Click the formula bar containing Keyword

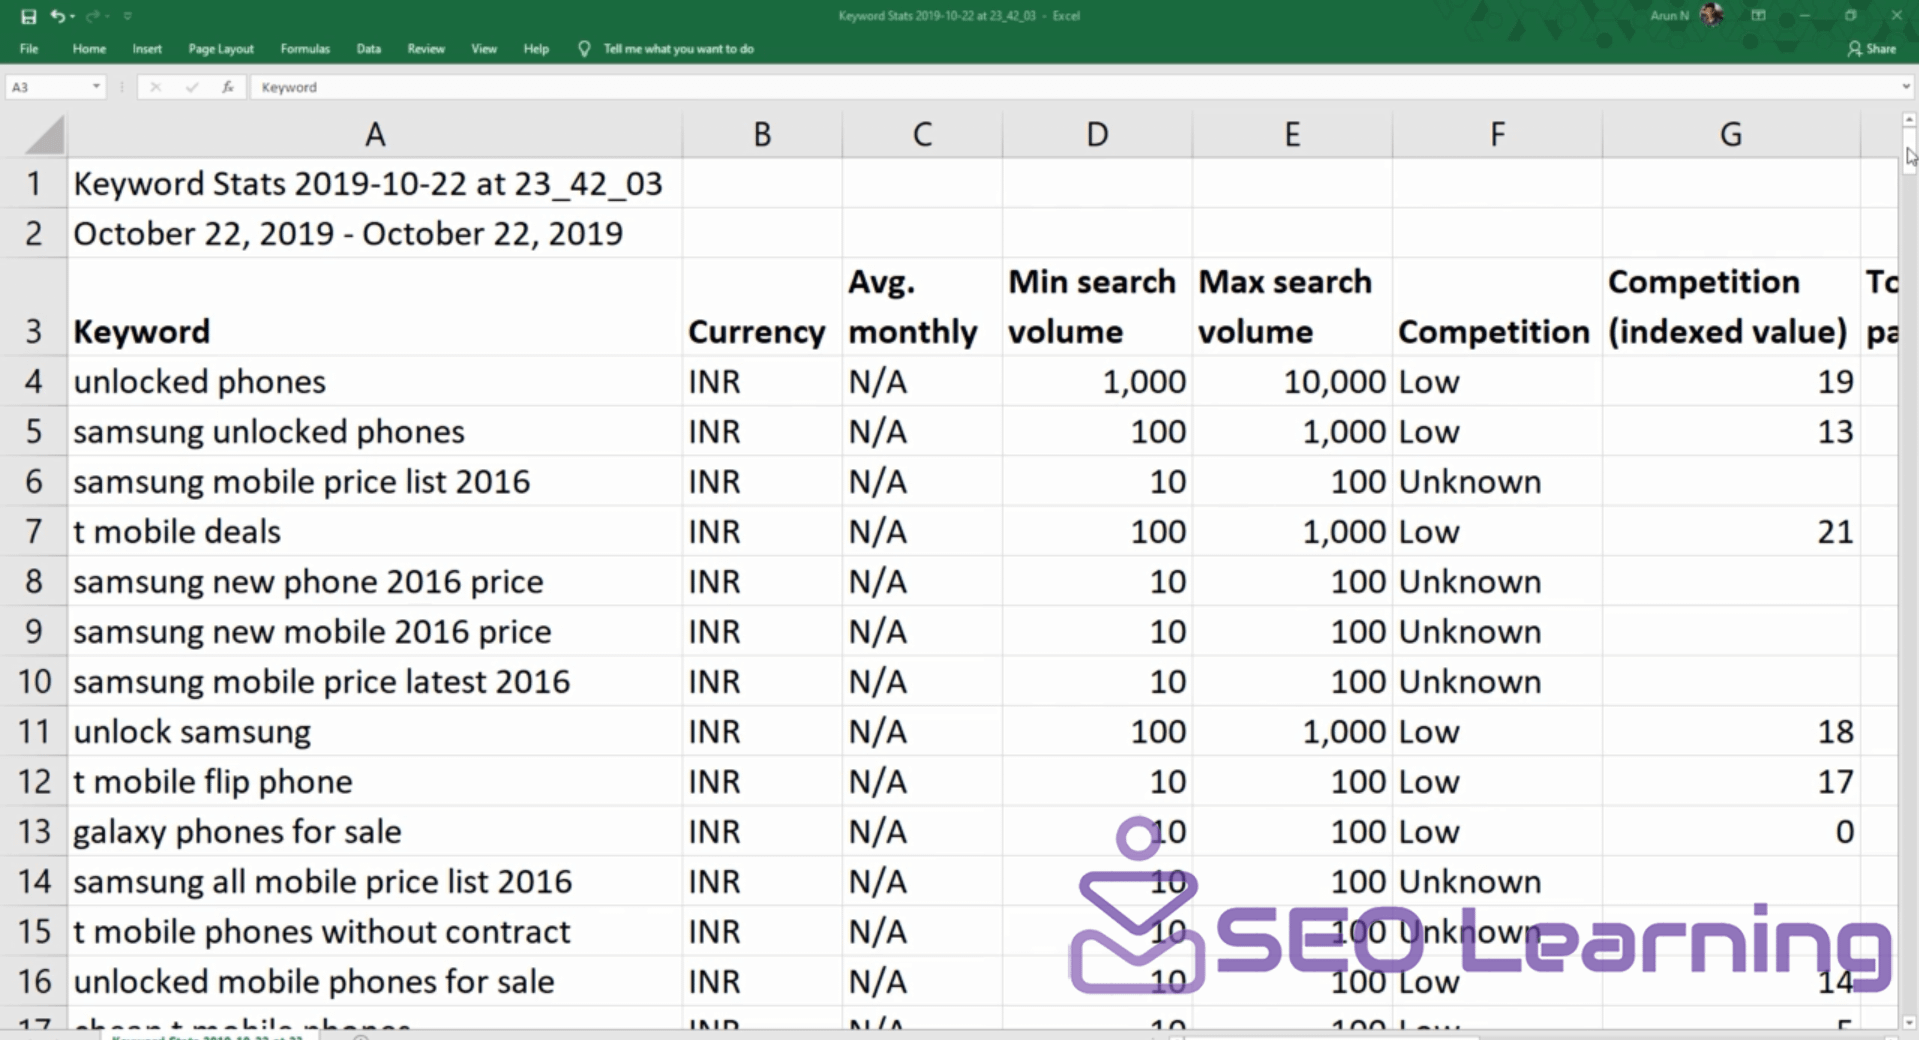tap(1074, 87)
